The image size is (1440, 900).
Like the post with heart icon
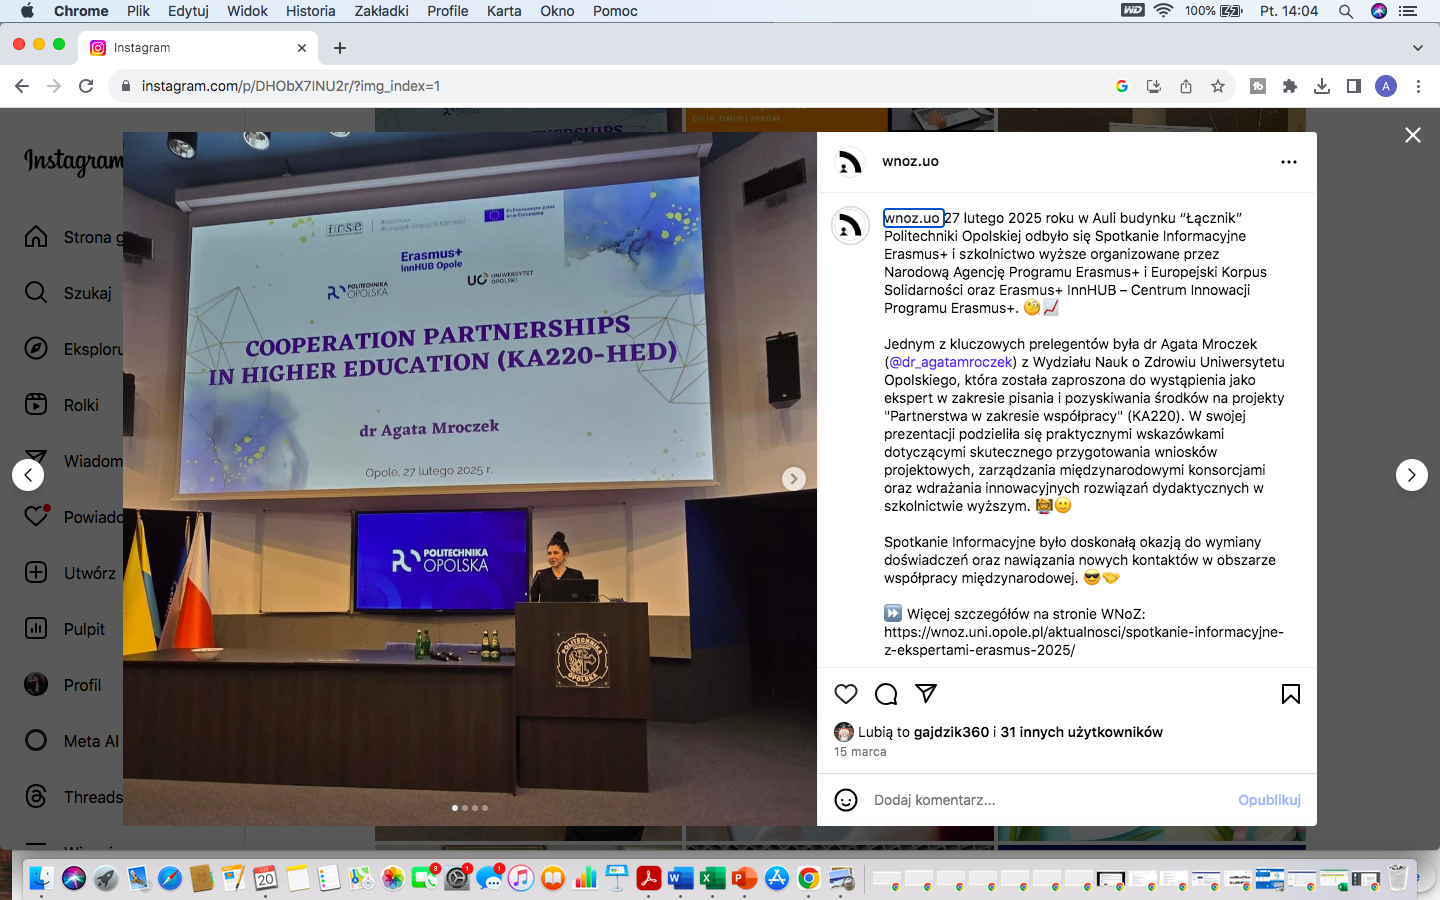click(x=846, y=694)
